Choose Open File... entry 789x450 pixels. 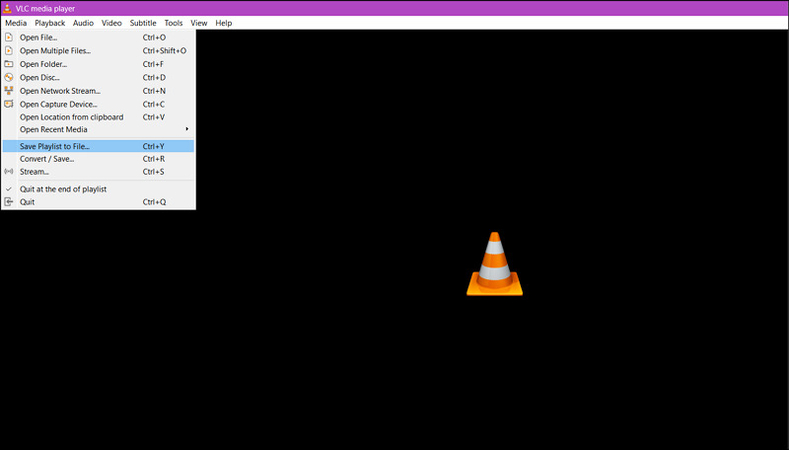tap(98, 37)
